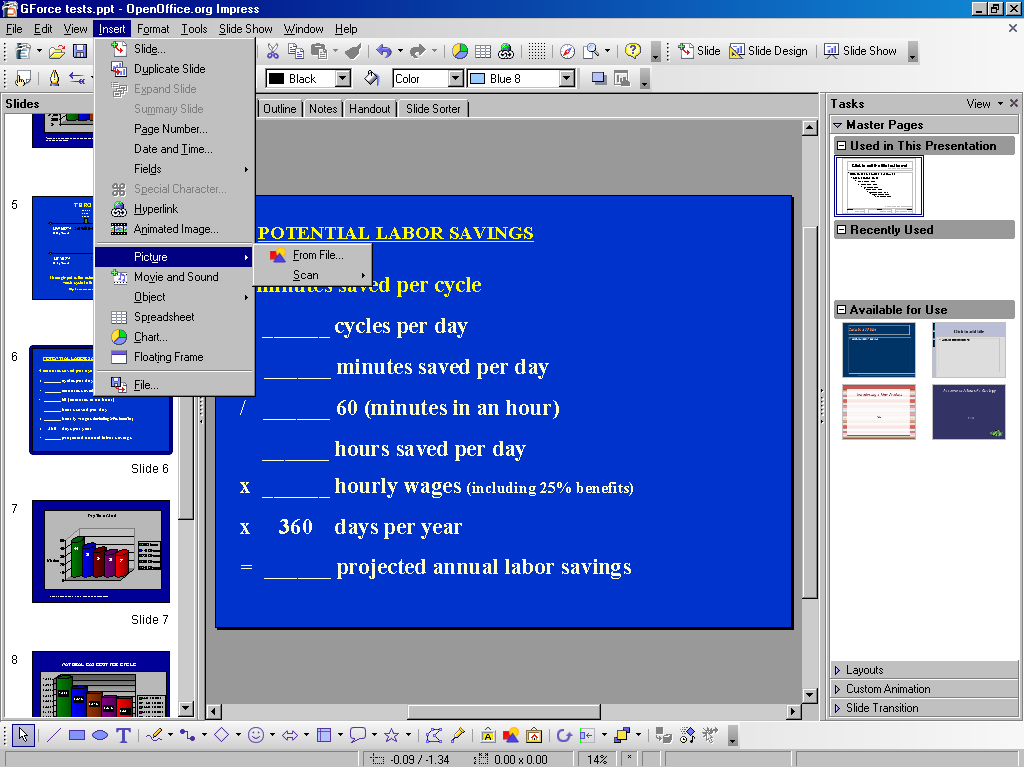Screen dimensions: 1024x768
Task: Switch to the Slide Sorter tab
Action: tap(432, 109)
